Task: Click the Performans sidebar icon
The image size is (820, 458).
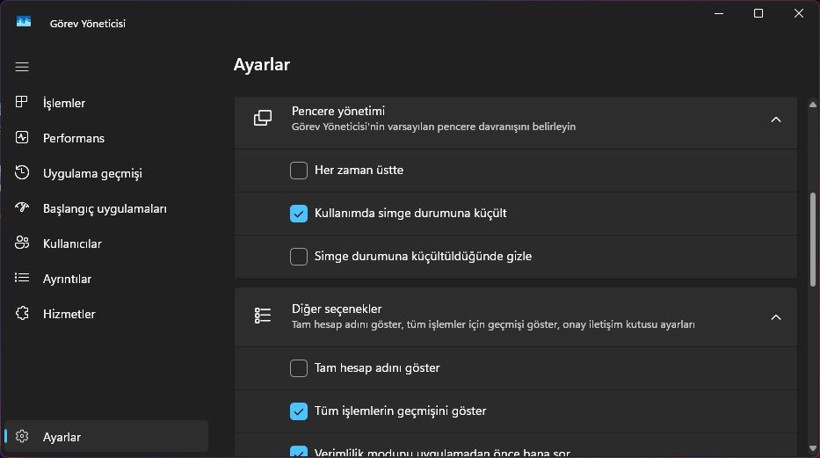Action: 22,138
